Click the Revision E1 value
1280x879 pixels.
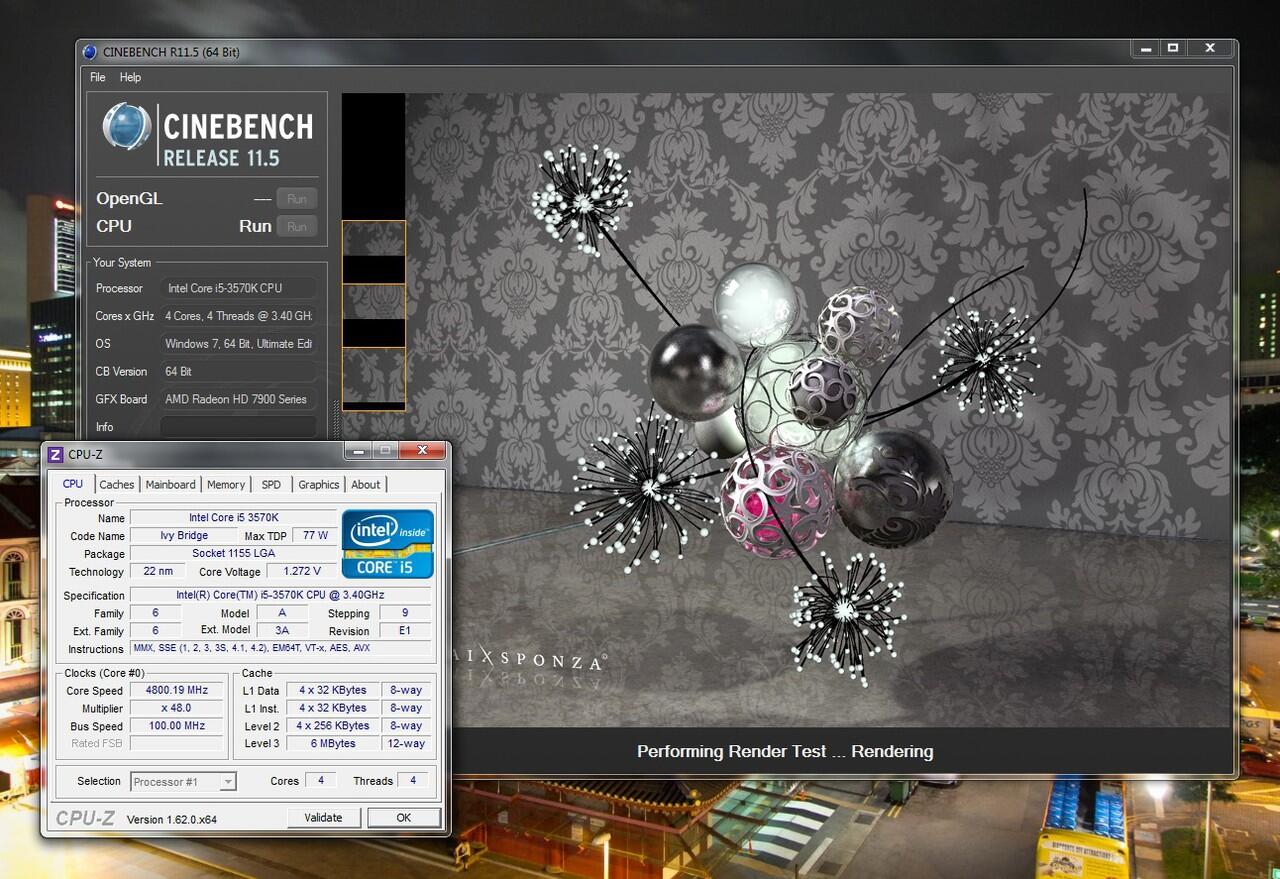[405, 631]
